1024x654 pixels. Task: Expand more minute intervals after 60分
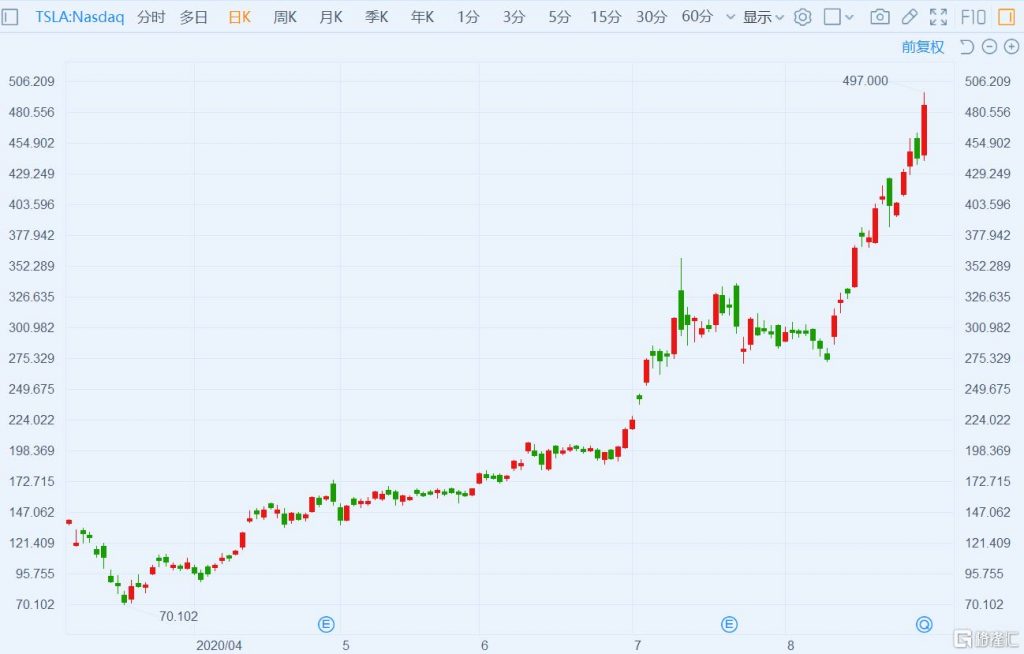click(729, 17)
